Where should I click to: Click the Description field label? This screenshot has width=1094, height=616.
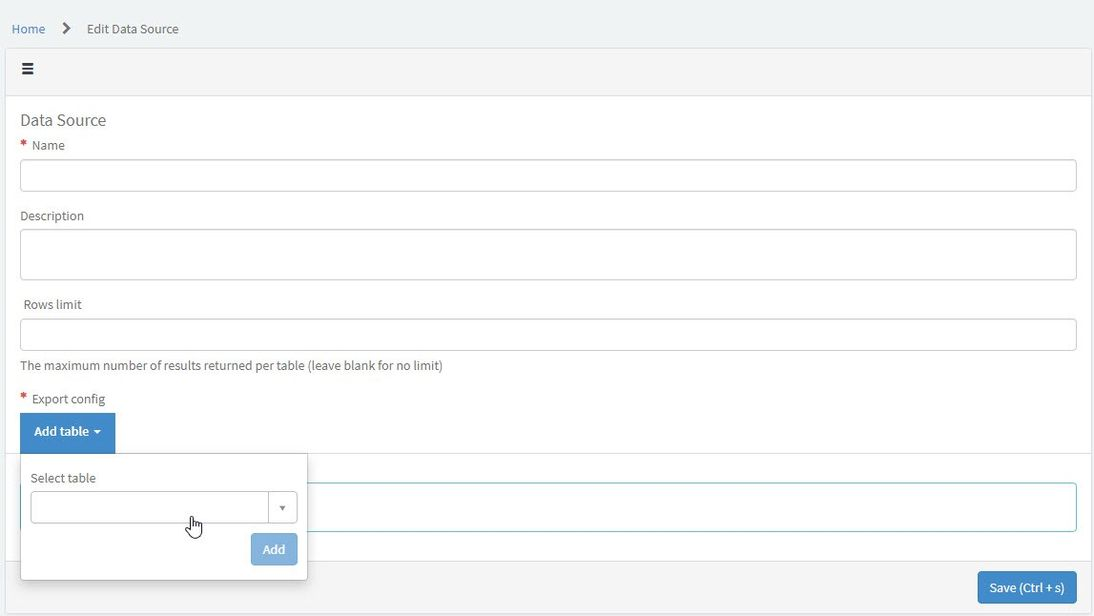pyautogui.click(x=52, y=216)
